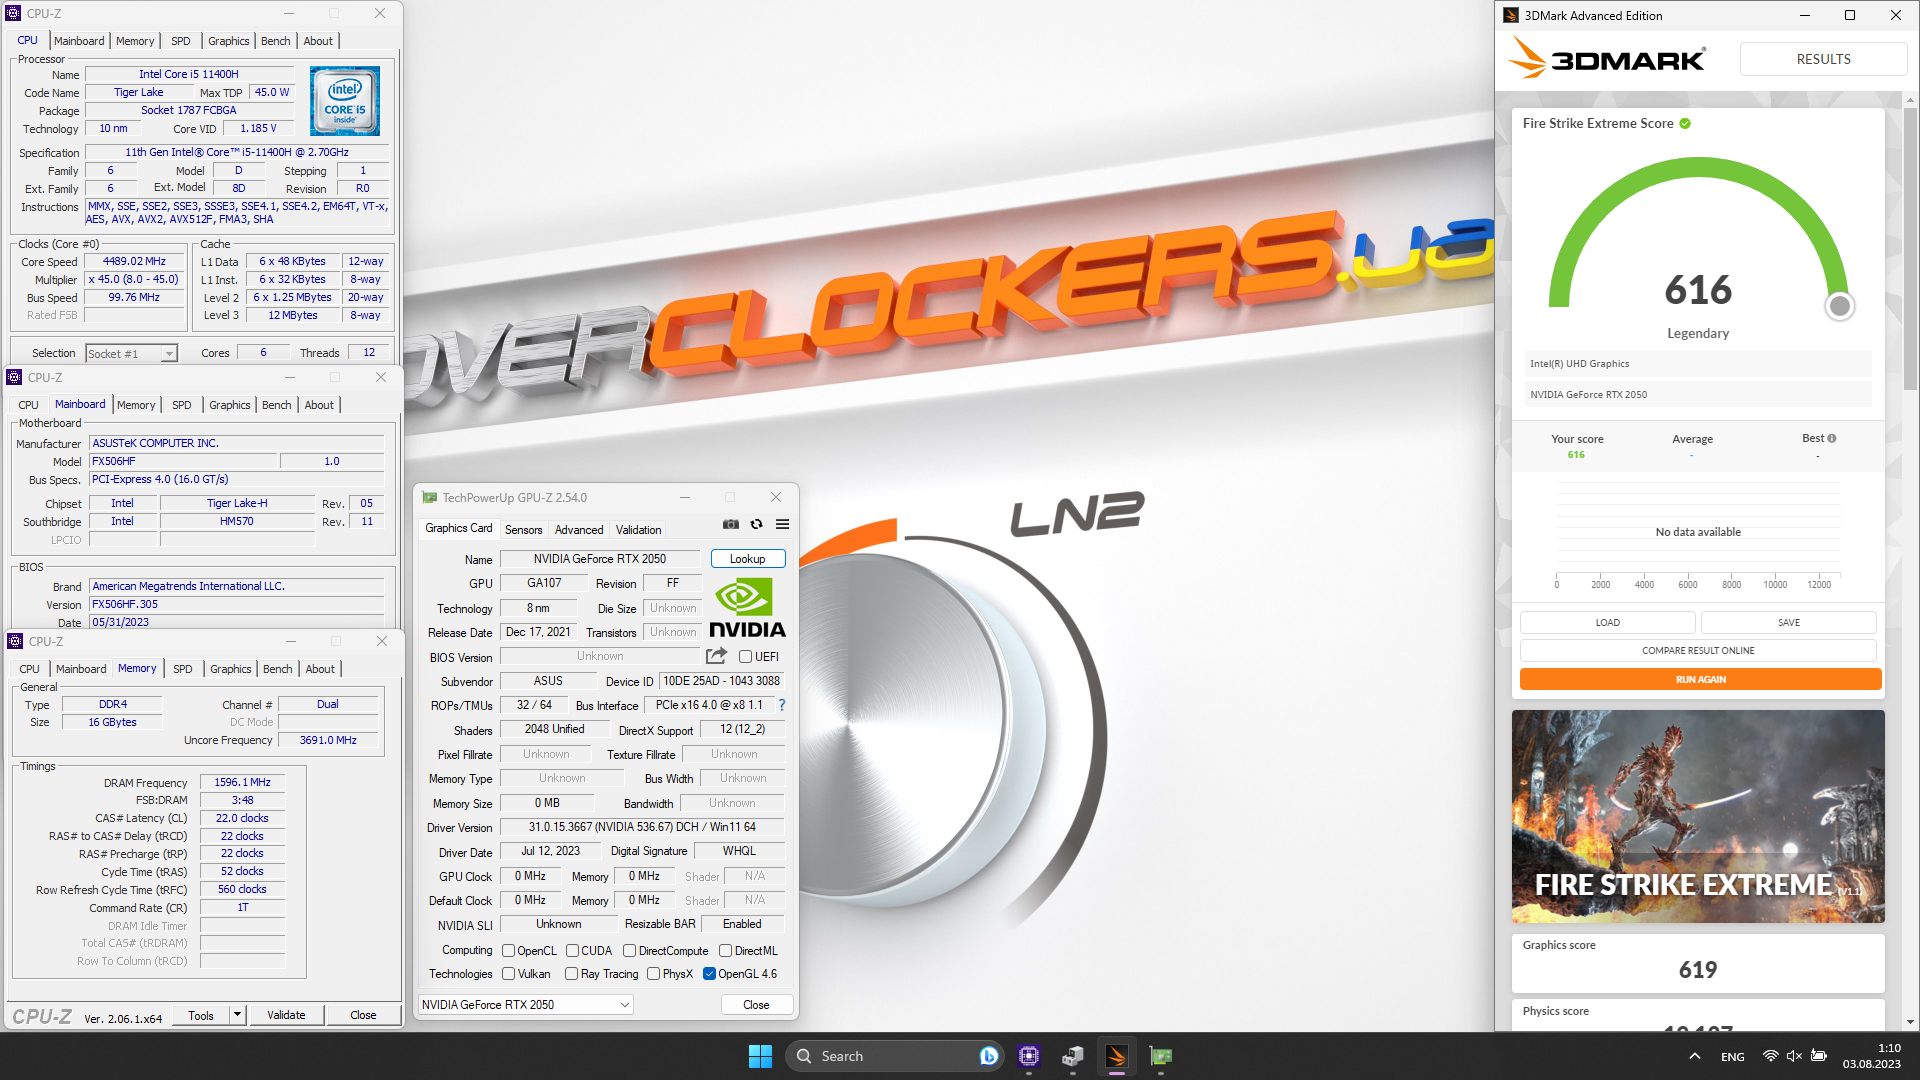Open the SPD tab in the Memory CPU-Z window
The image size is (1920, 1080).
pyautogui.click(x=182, y=669)
